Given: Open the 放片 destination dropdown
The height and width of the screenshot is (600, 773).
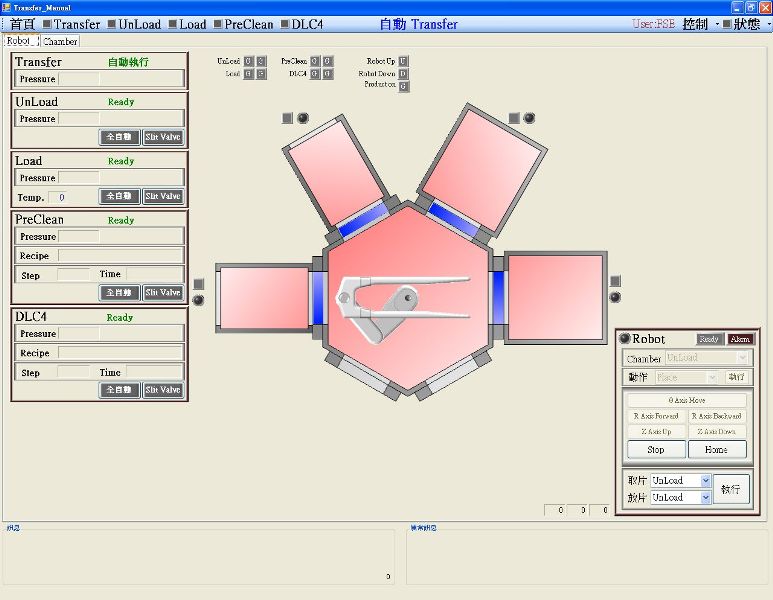Looking at the screenshot, I should tap(680, 498).
